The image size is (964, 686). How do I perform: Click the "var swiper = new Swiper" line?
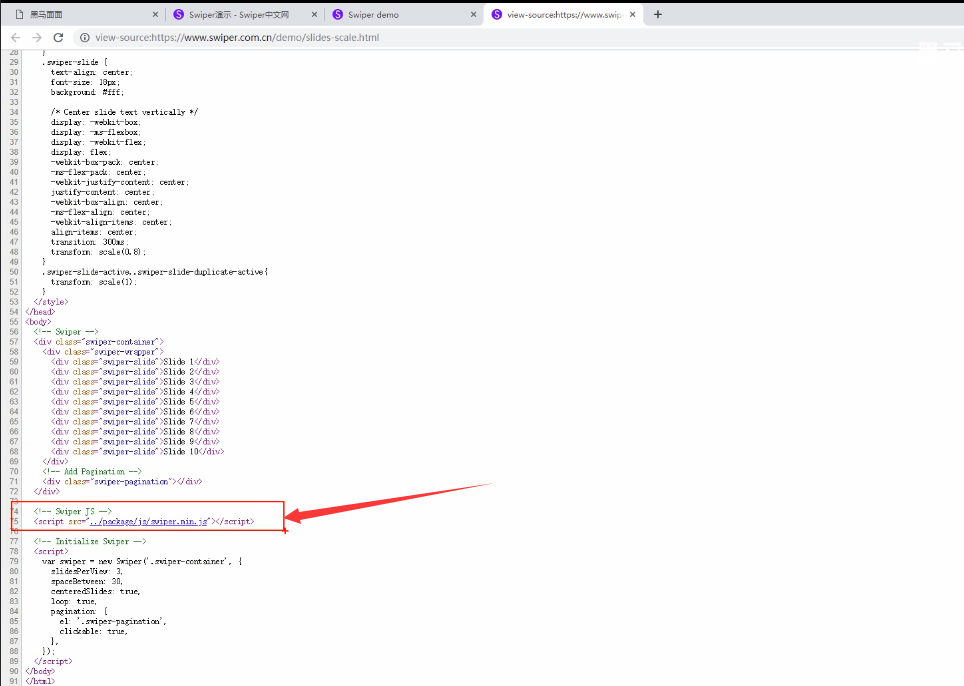point(142,561)
